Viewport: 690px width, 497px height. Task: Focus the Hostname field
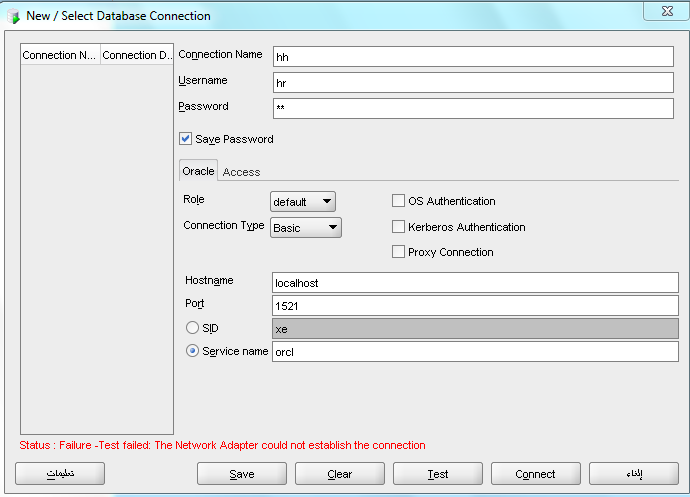click(475, 283)
